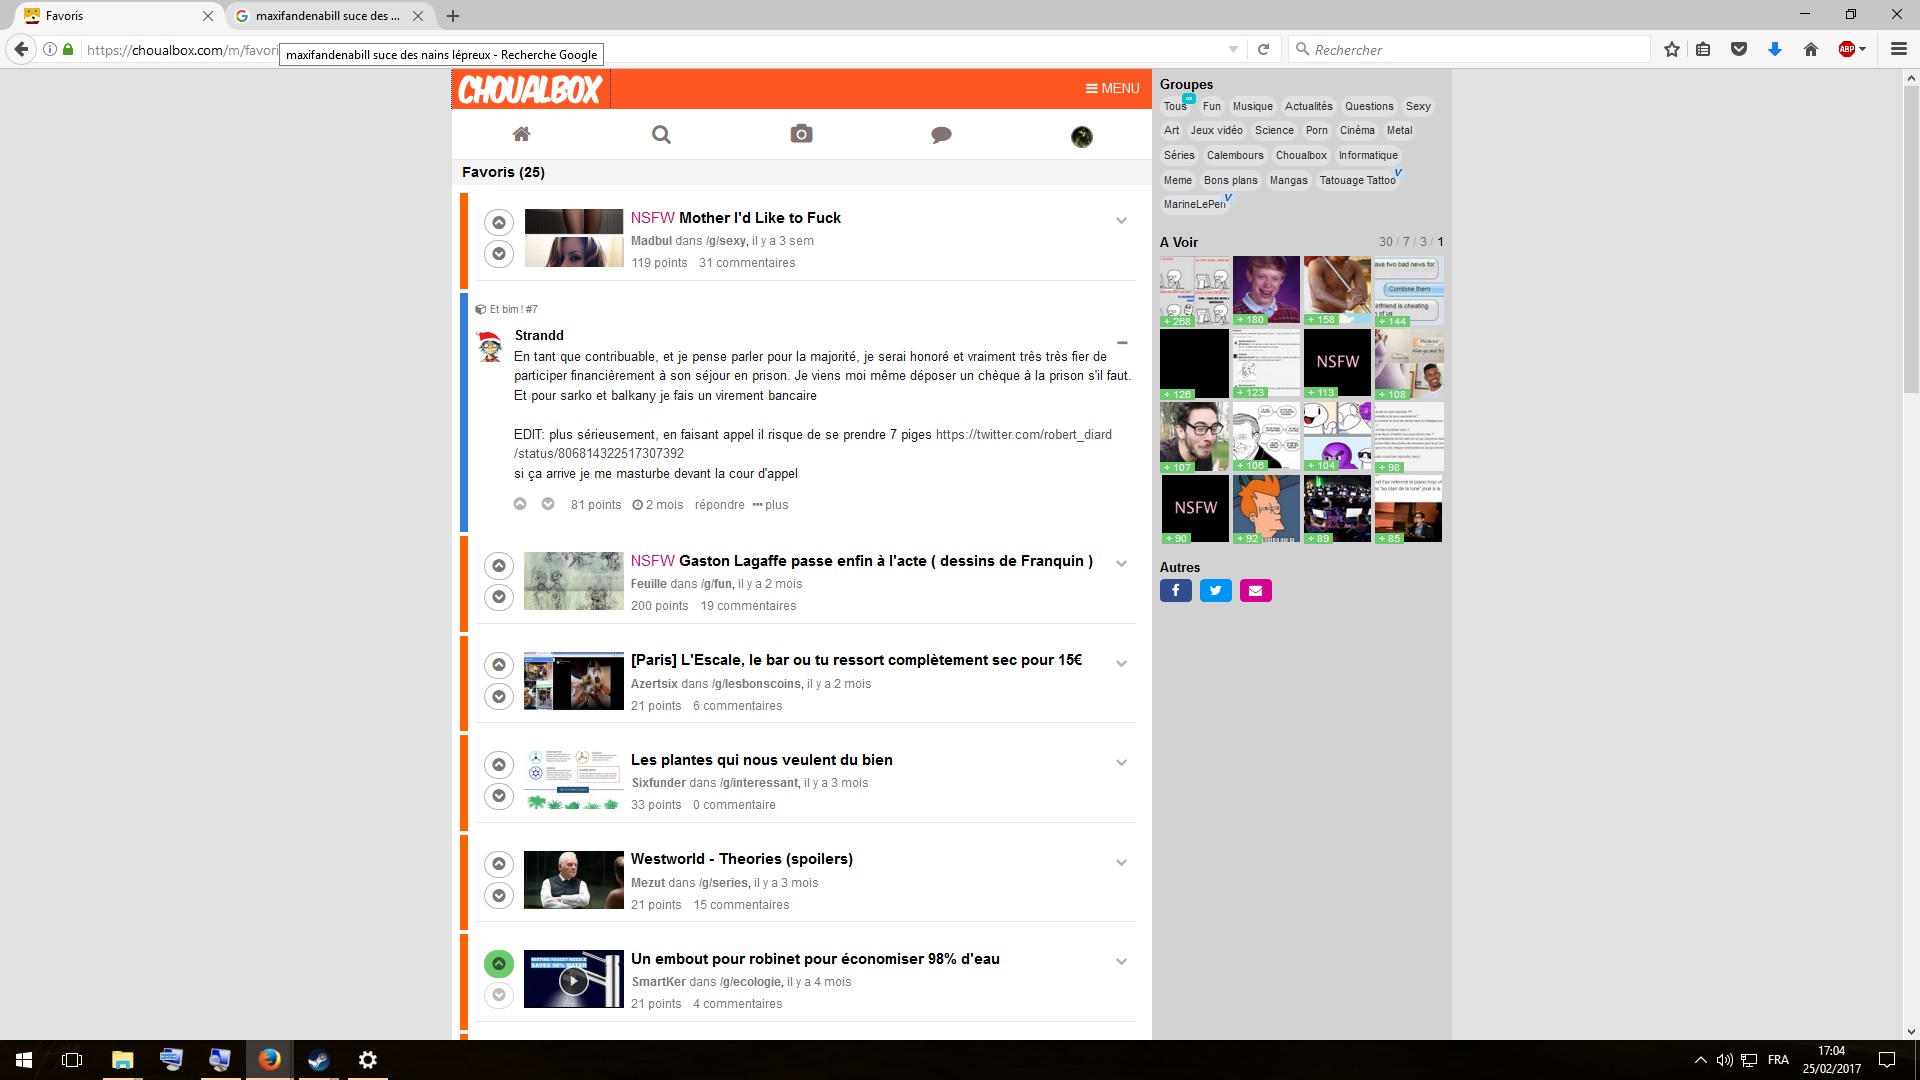The width and height of the screenshot is (1920, 1080).
Task: Open '19 commentaires' on Gaston Lagaffe post
Action: point(748,606)
